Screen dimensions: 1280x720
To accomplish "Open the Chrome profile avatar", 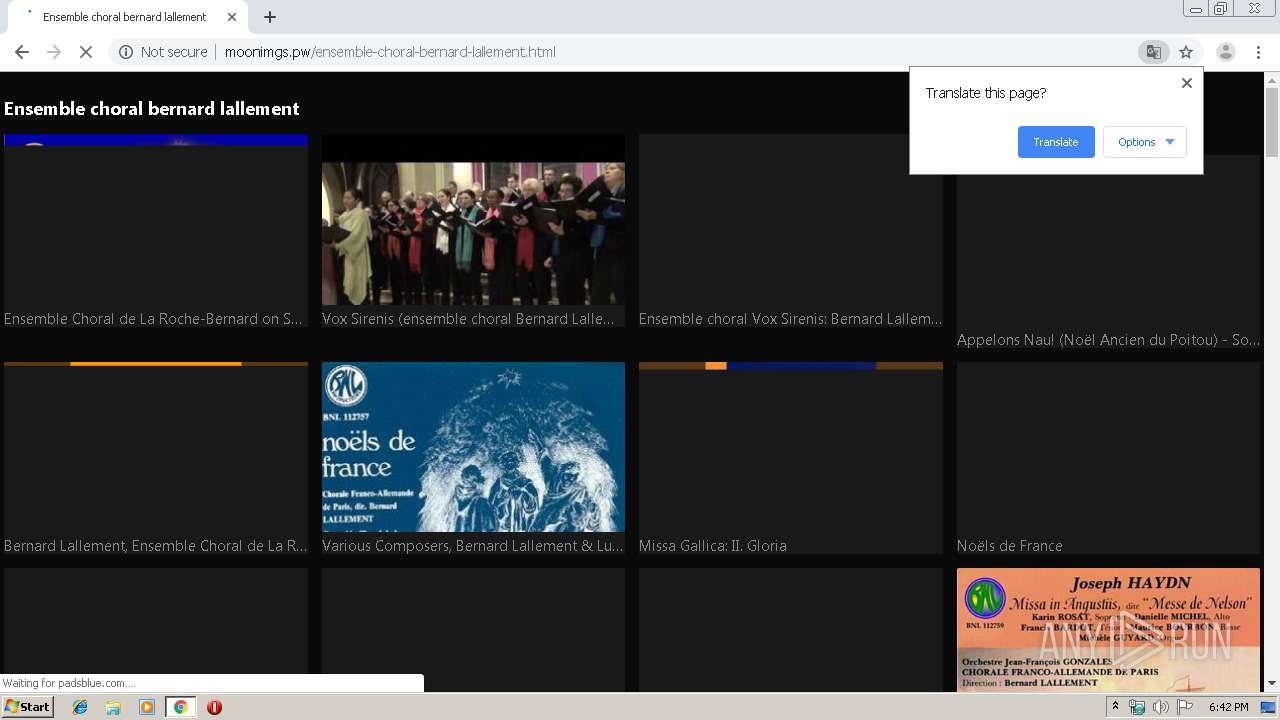I will click(x=1225, y=52).
